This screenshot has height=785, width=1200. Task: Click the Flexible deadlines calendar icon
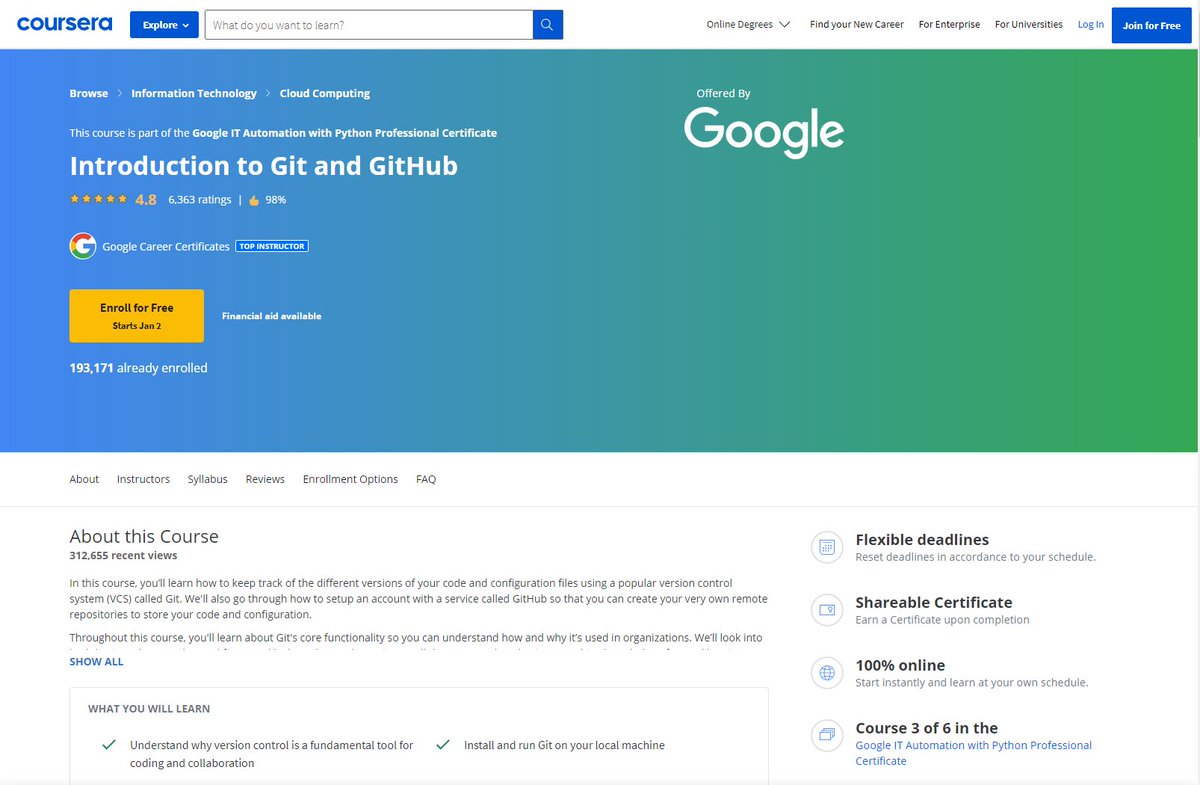(827, 547)
